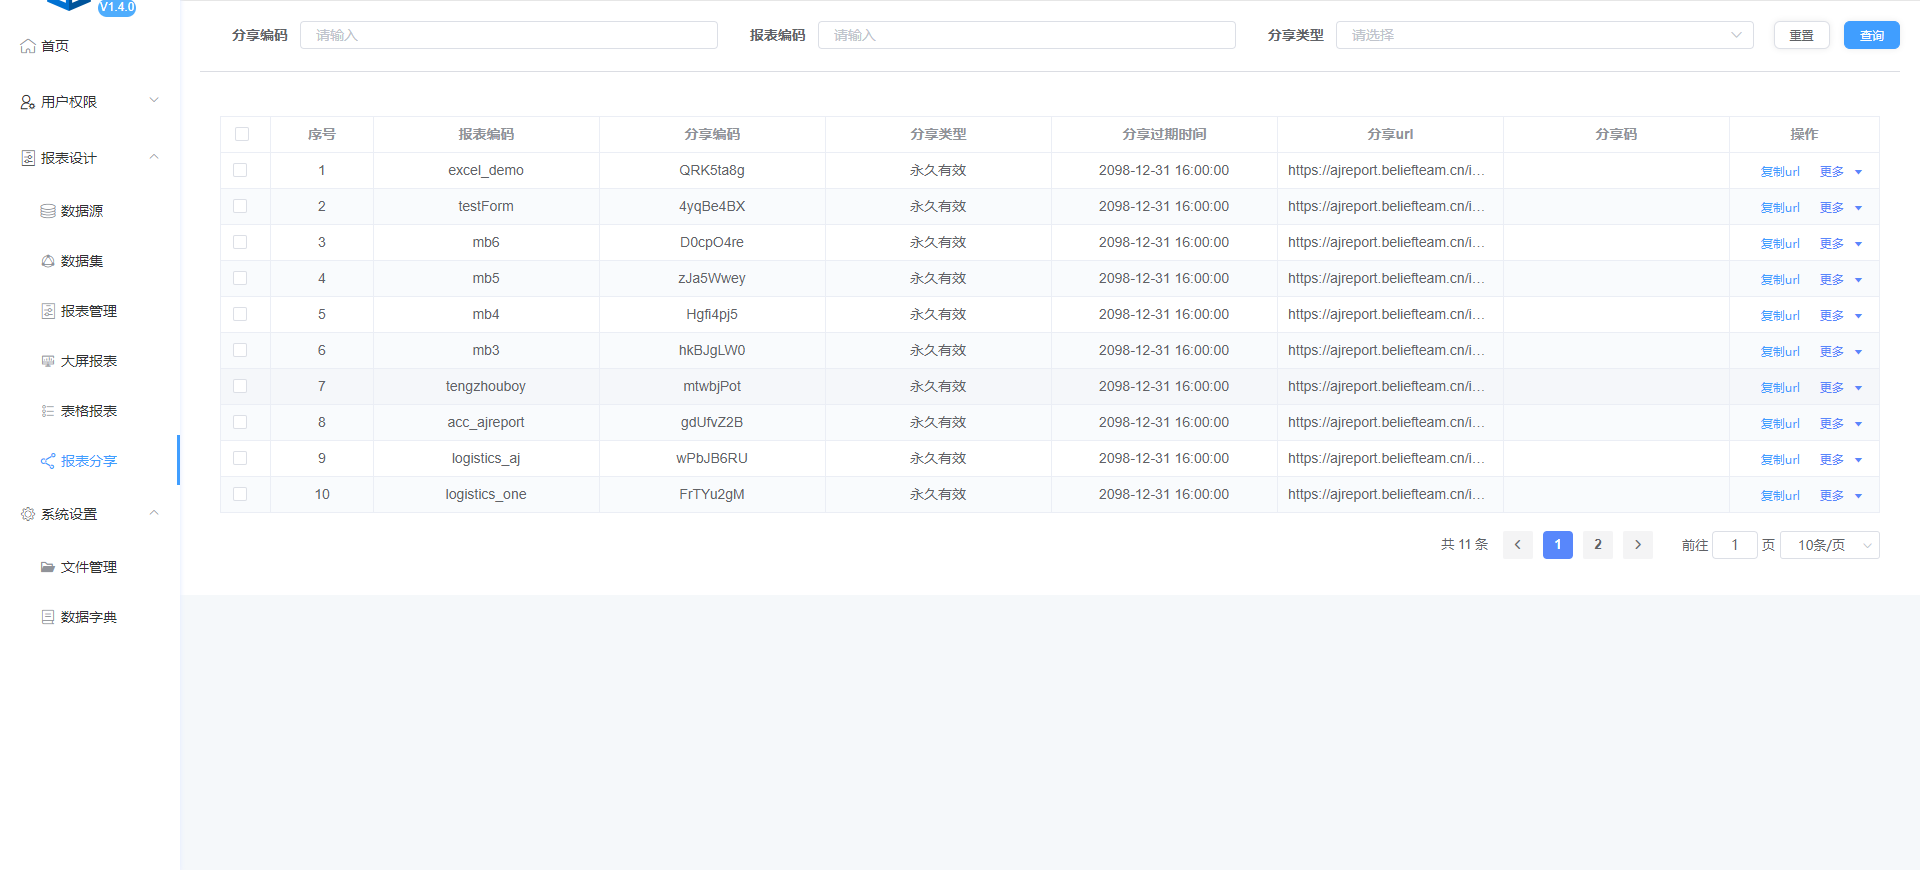This screenshot has width=1920, height=870.
Task: Click the 分享过期时间 column header
Action: pos(1164,134)
